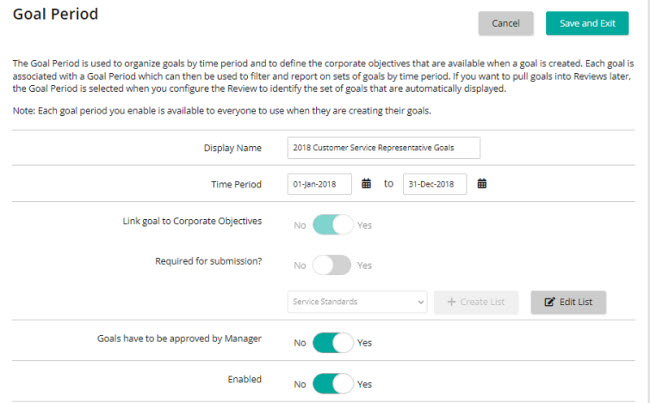The width and height of the screenshot is (650, 403).
Task: Click the start date field 01-Jan-2018
Action: pyautogui.click(x=319, y=184)
